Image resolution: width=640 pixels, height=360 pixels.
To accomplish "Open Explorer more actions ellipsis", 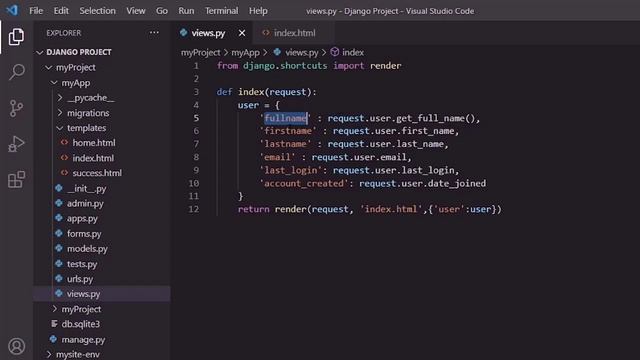I will point(154,33).
